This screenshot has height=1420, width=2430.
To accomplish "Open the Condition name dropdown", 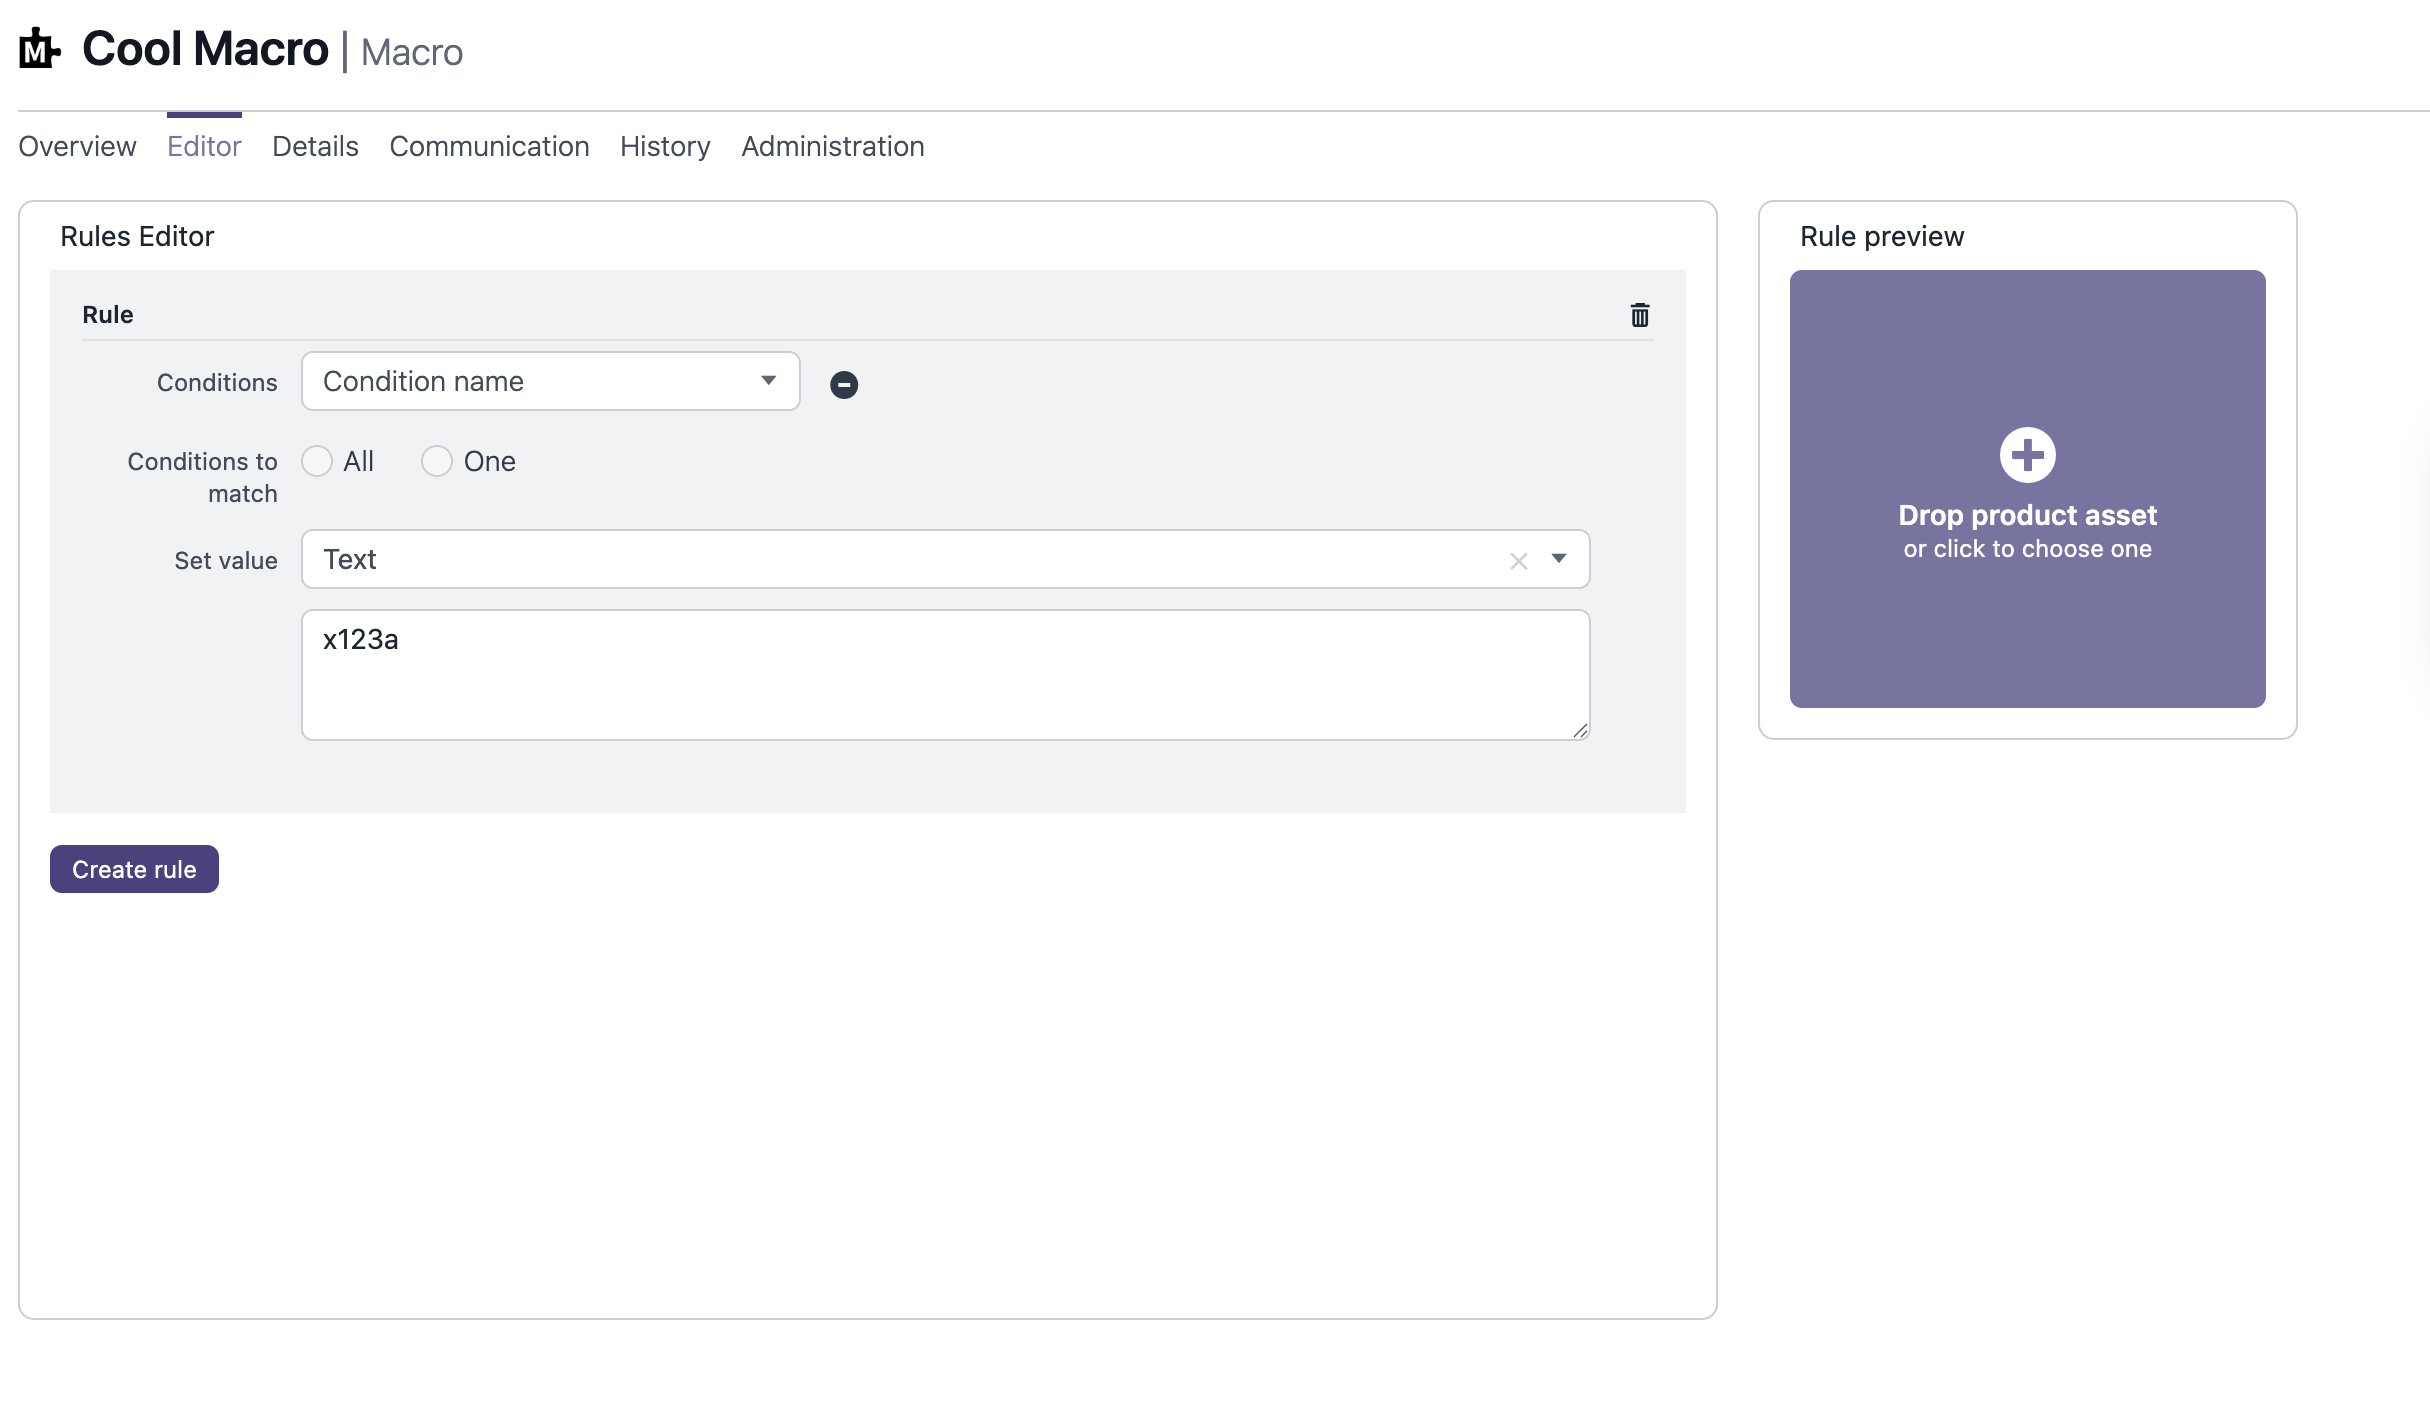I will [550, 381].
